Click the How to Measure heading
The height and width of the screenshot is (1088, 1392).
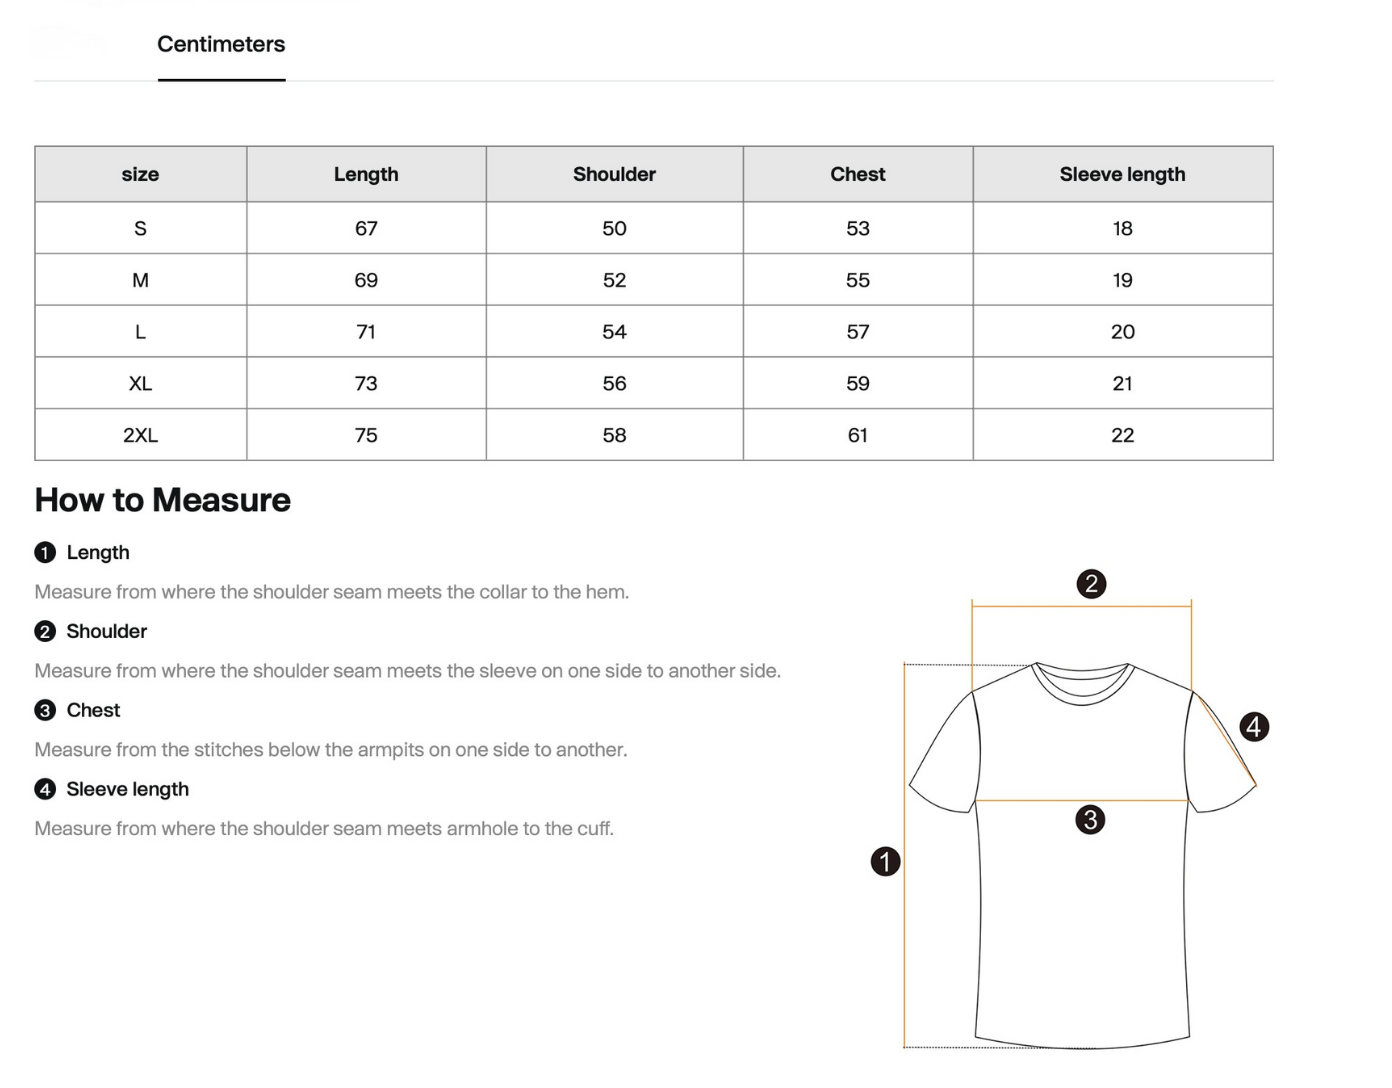click(x=163, y=500)
